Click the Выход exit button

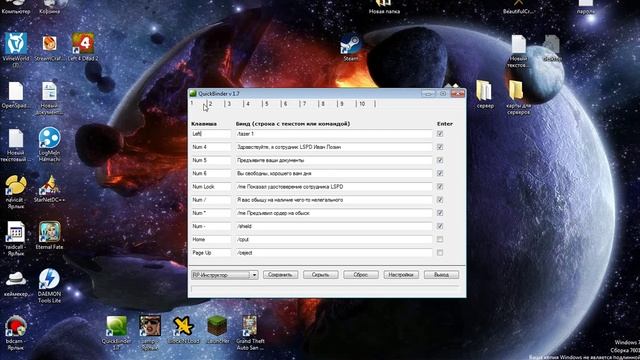[441, 275]
